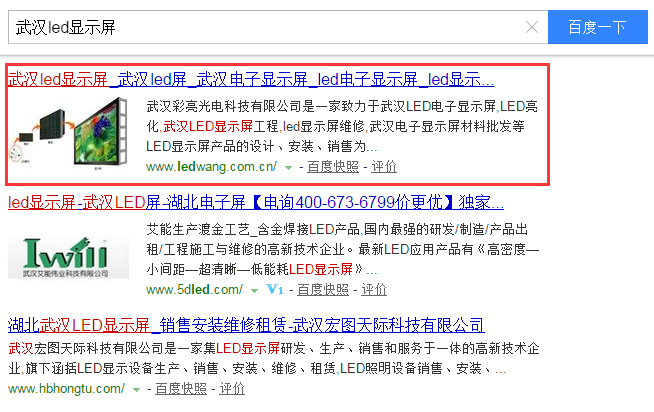
Task: Visit the www.5dled.com green URL
Action: pyautogui.click(x=194, y=290)
